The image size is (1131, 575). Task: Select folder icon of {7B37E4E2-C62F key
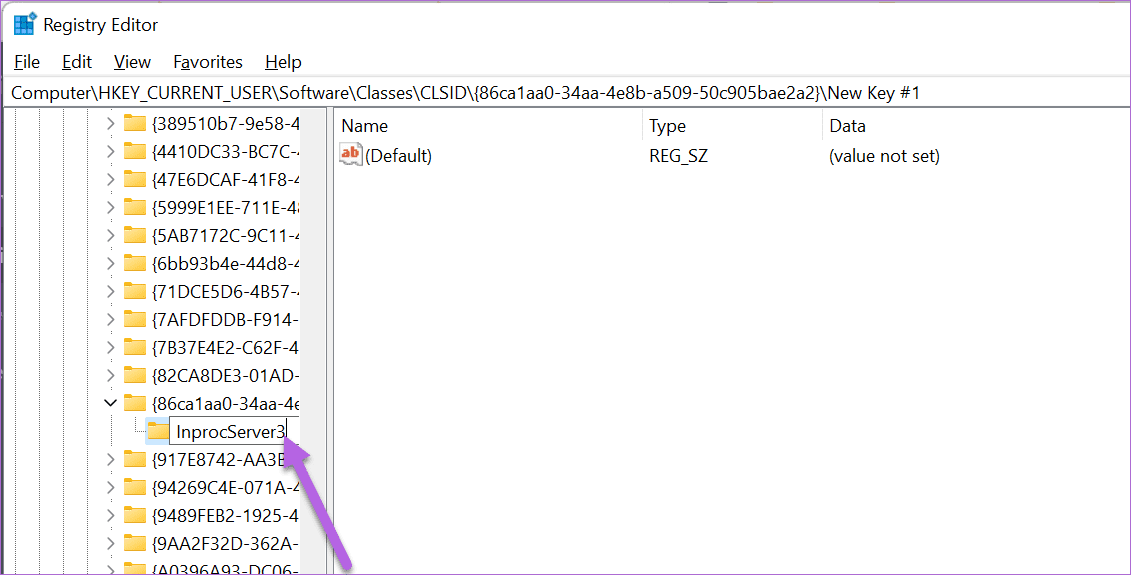pos(135,347)
